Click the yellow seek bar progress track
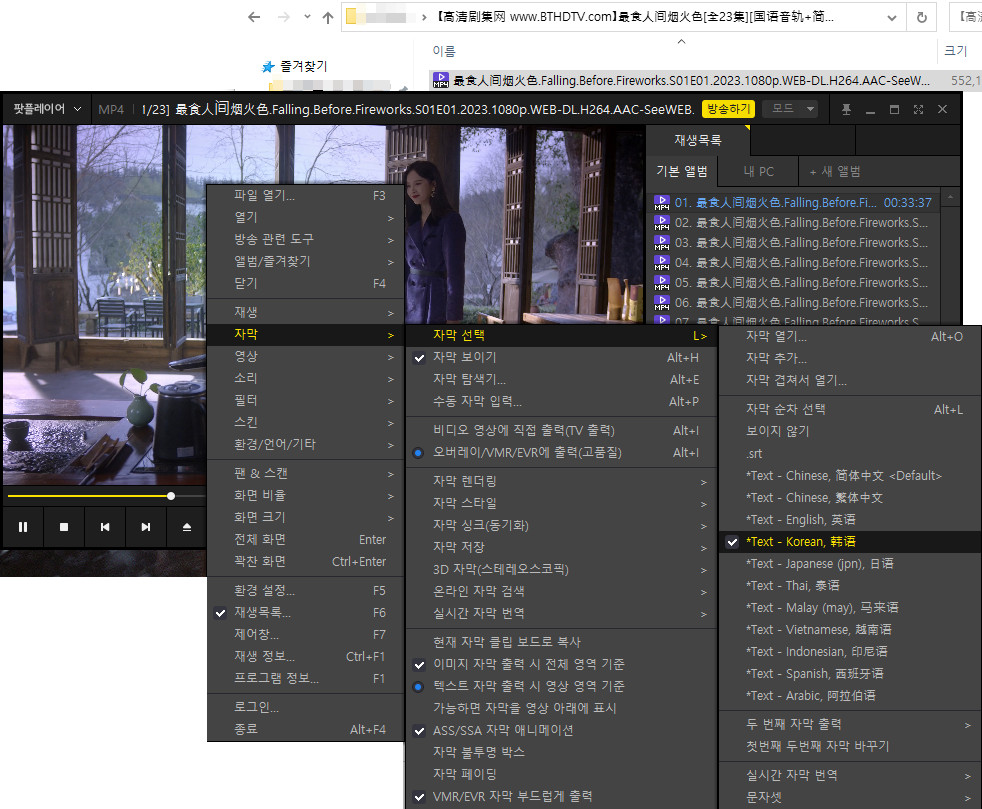 [x=88, y=496]
